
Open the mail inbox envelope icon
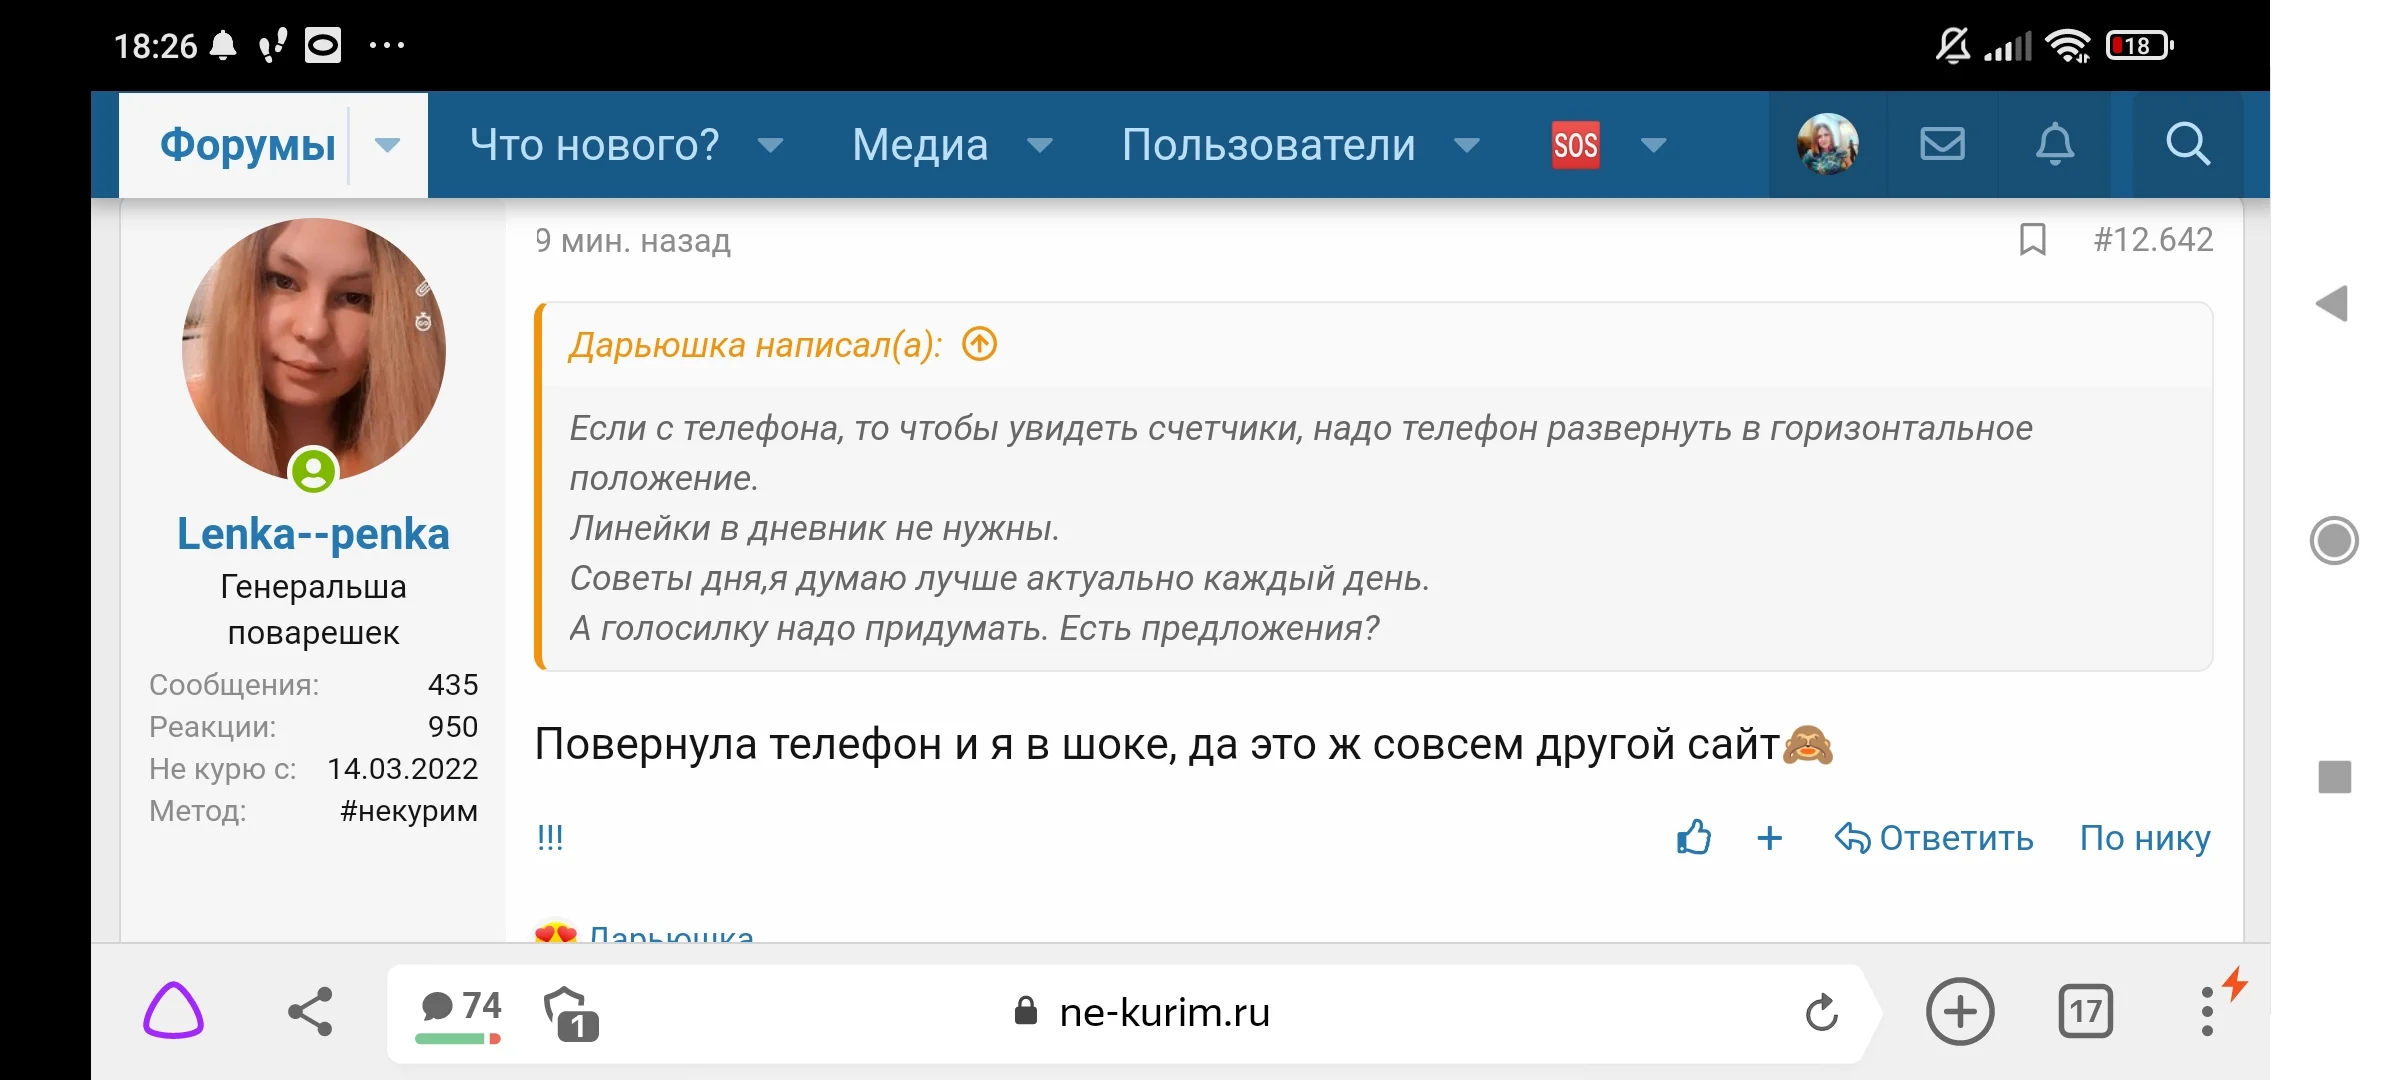click(1942, 144)
